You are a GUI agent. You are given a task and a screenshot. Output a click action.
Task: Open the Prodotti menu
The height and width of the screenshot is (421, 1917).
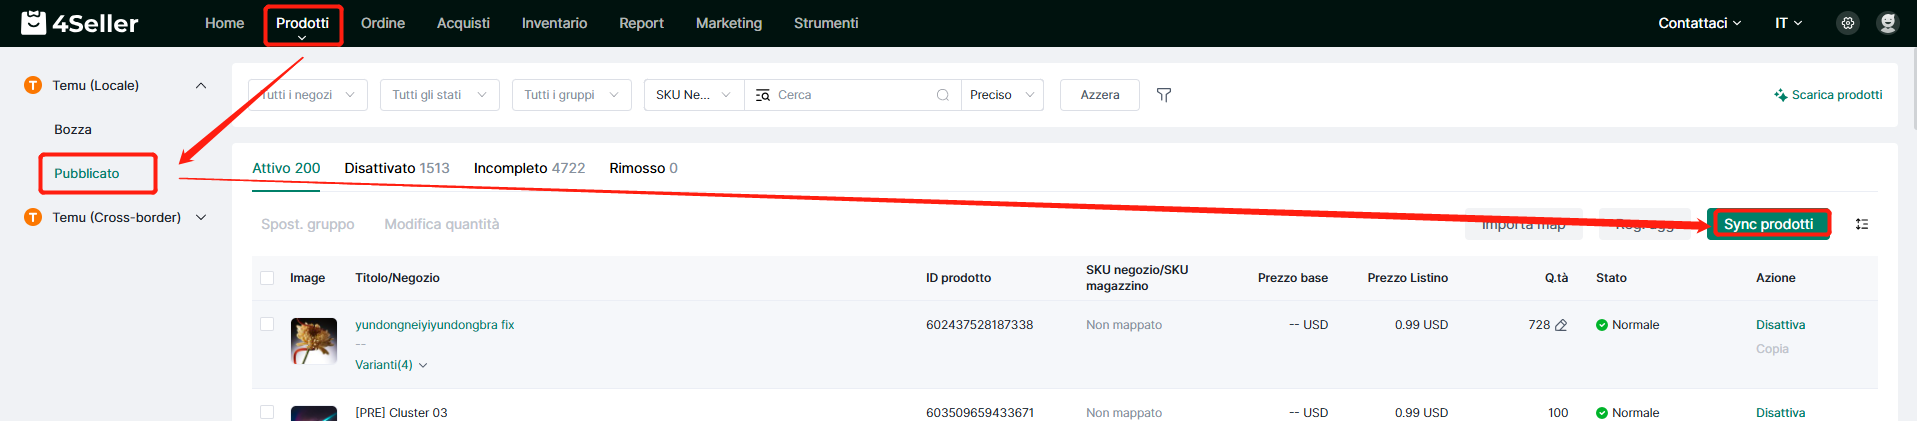pos(302,23)
